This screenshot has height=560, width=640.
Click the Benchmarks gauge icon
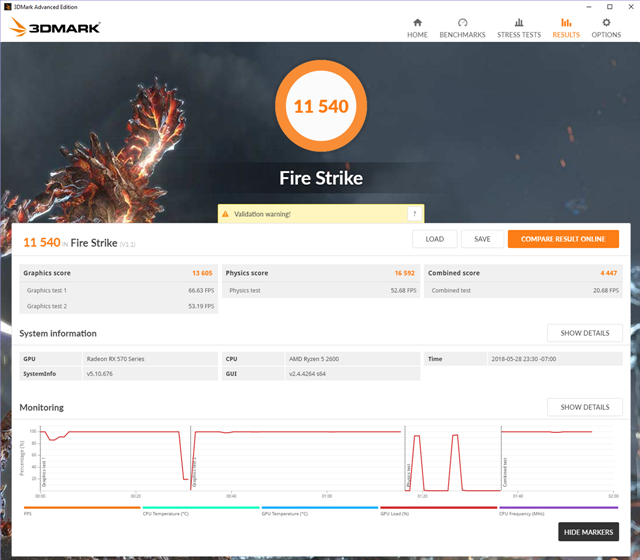[x=462, y=22]
